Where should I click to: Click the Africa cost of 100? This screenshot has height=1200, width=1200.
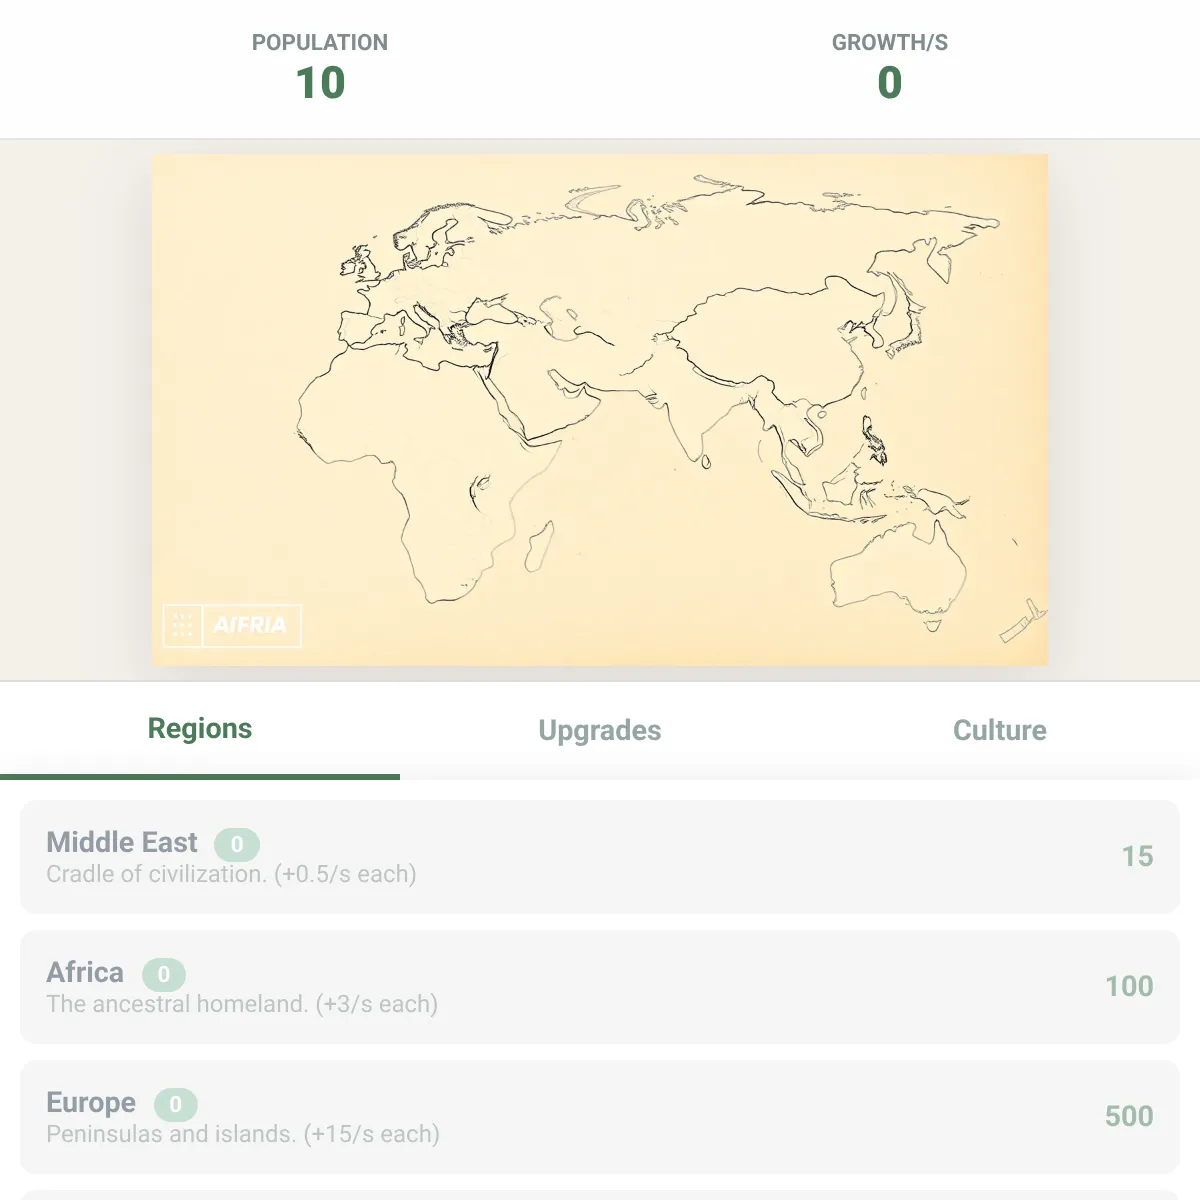pyautogui.click(x=1129, y=987)
